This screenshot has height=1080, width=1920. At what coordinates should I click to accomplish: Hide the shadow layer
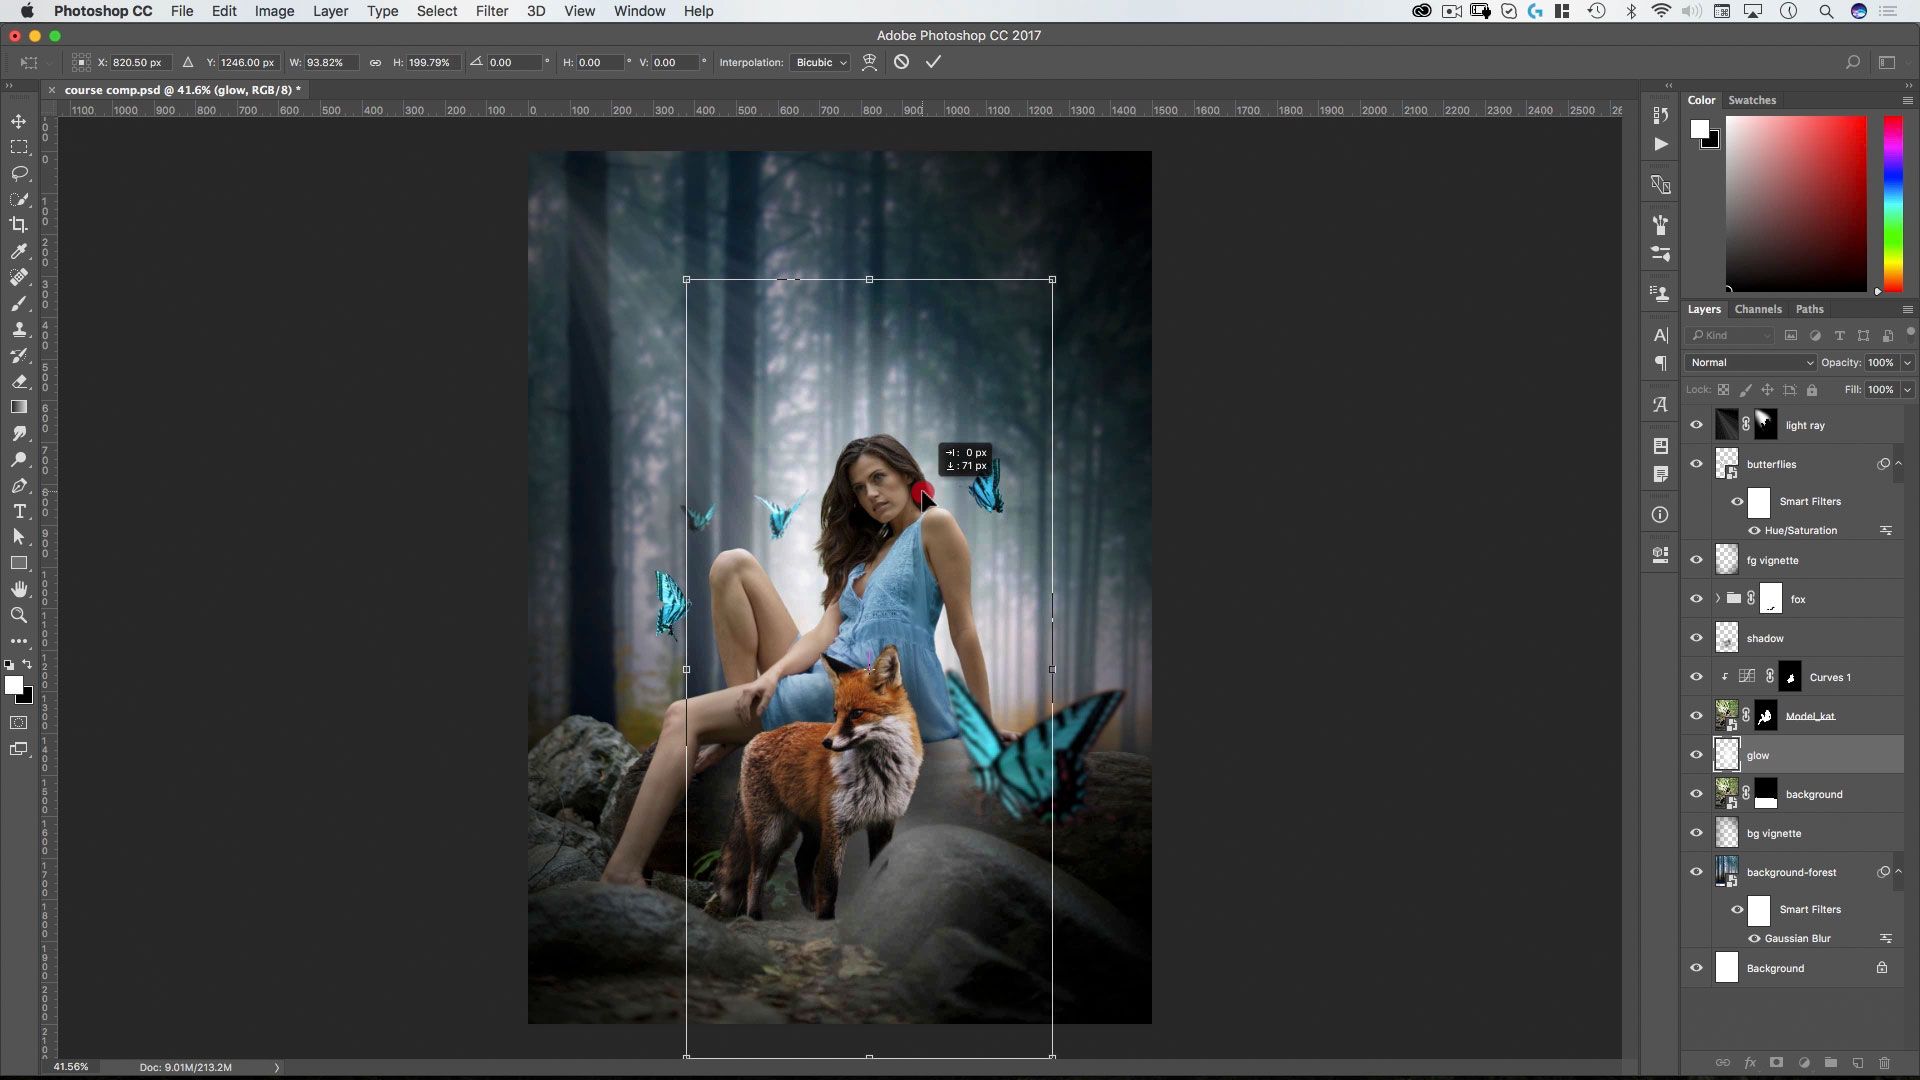1696,638
